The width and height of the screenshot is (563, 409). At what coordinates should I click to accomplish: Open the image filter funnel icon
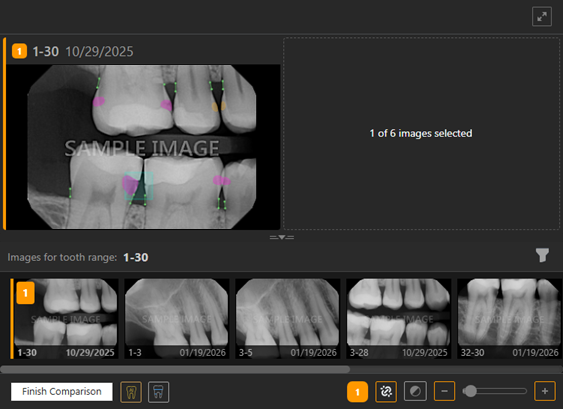(x=542, y=255)
